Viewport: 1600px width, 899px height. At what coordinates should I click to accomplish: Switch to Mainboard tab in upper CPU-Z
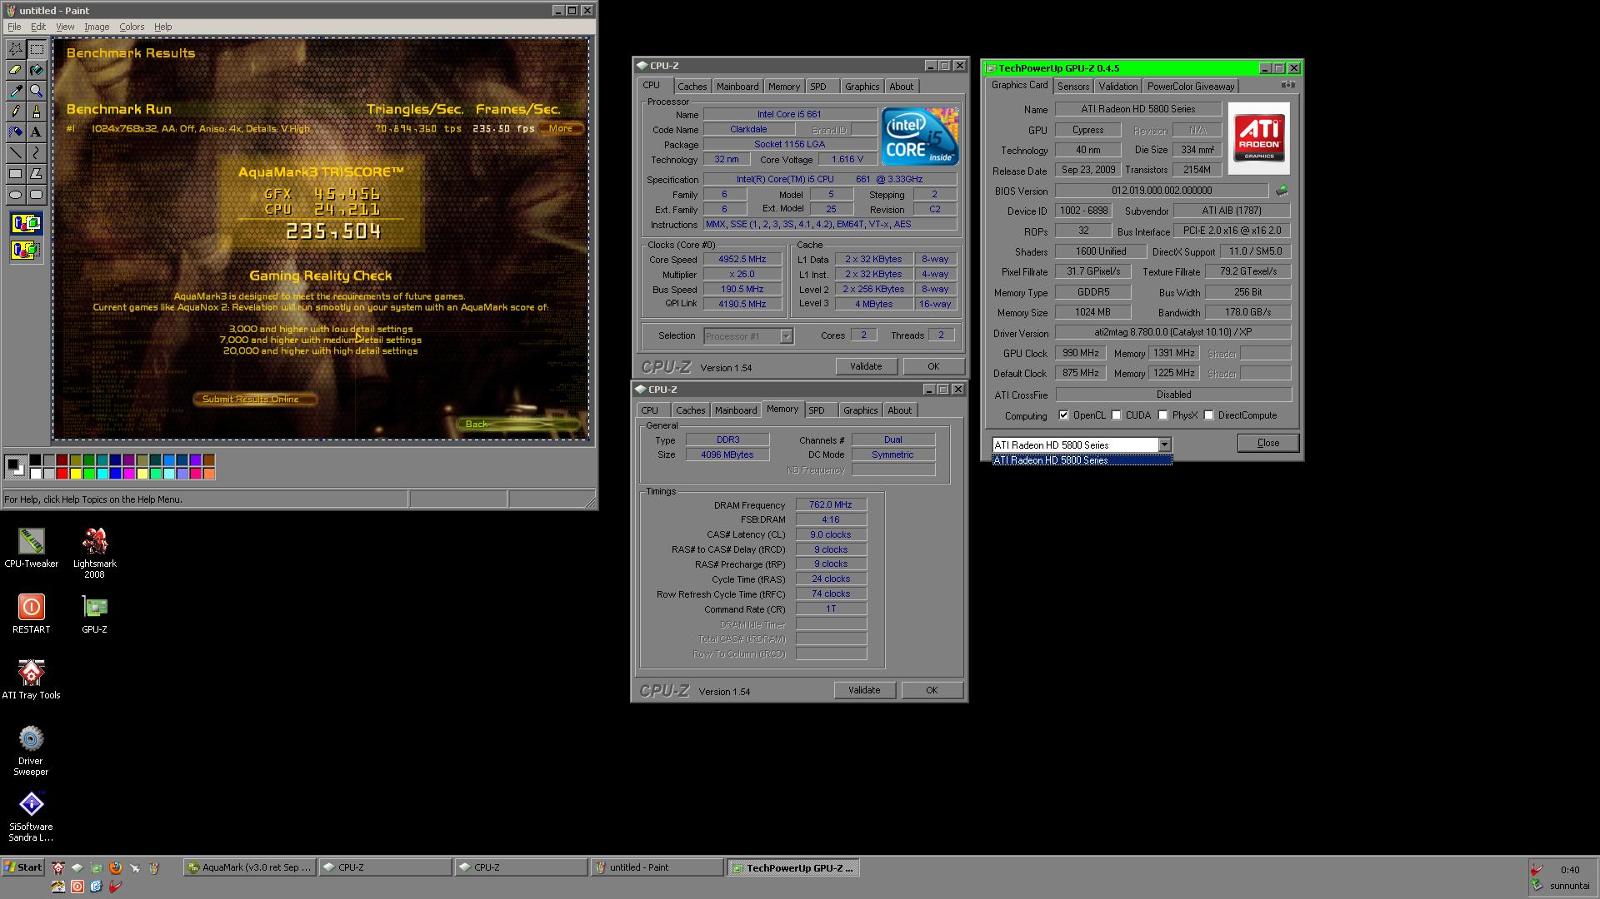[737, 87]
